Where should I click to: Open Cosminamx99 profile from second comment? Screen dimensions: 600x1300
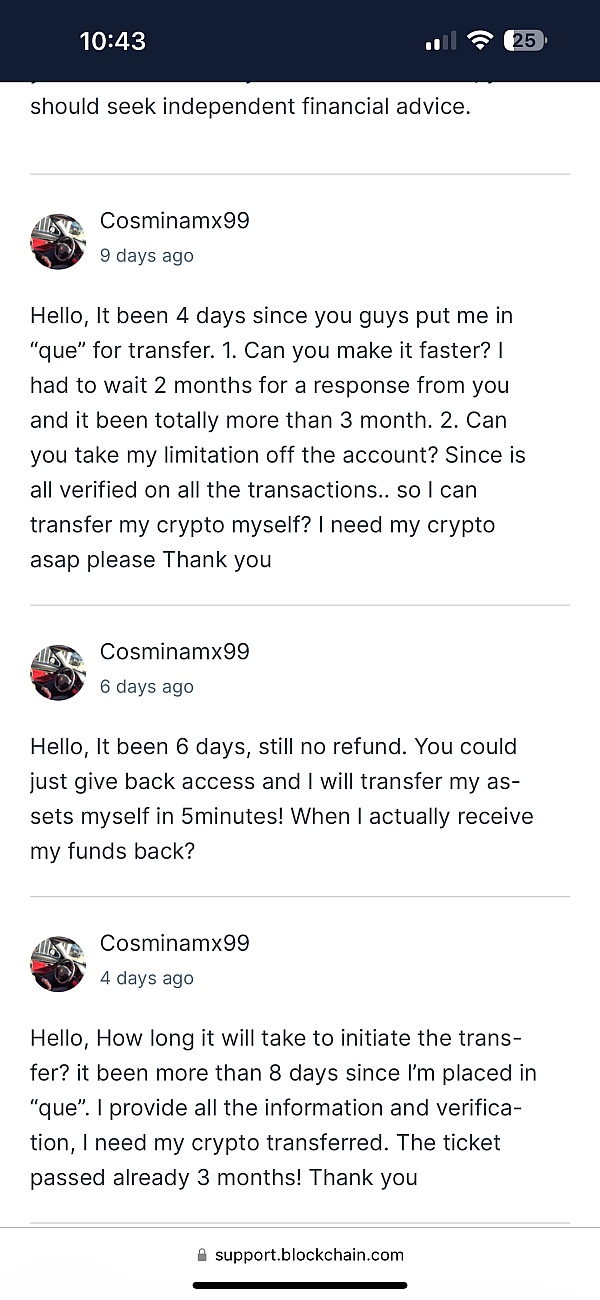pos(174,652)
